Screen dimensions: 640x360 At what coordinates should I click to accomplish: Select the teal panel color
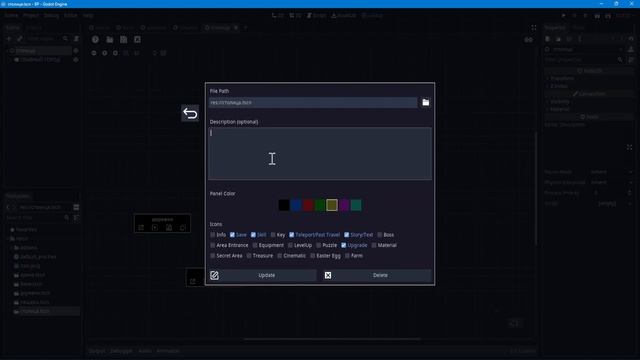(356, 205)
